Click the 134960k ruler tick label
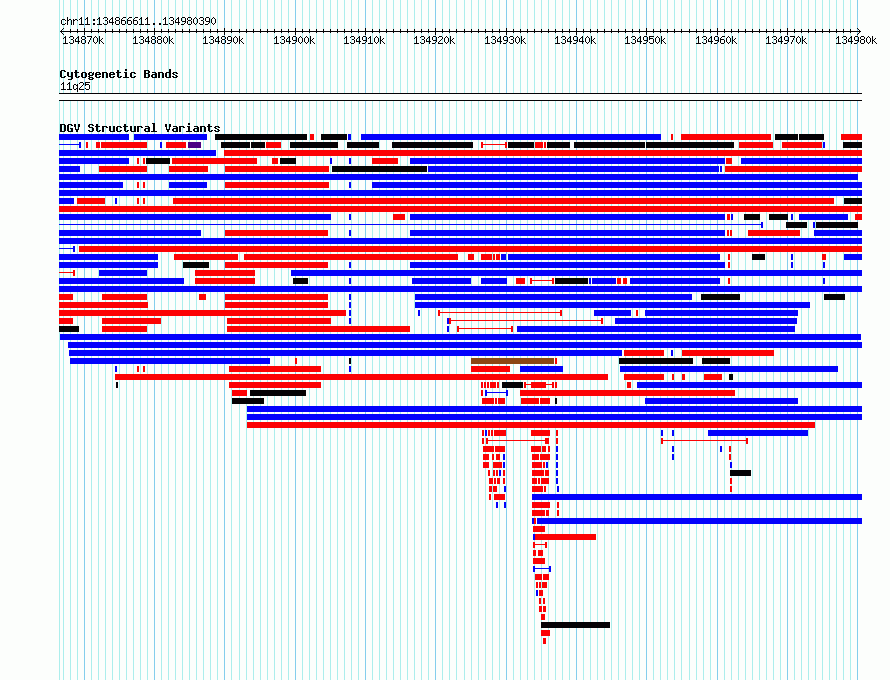This screenshot has width=890, height=680. tap(716, 40)
